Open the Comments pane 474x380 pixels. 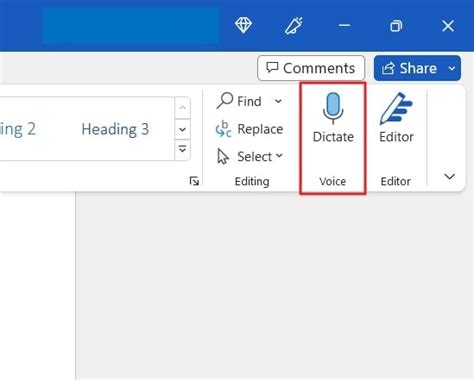[x=311, y=68]
